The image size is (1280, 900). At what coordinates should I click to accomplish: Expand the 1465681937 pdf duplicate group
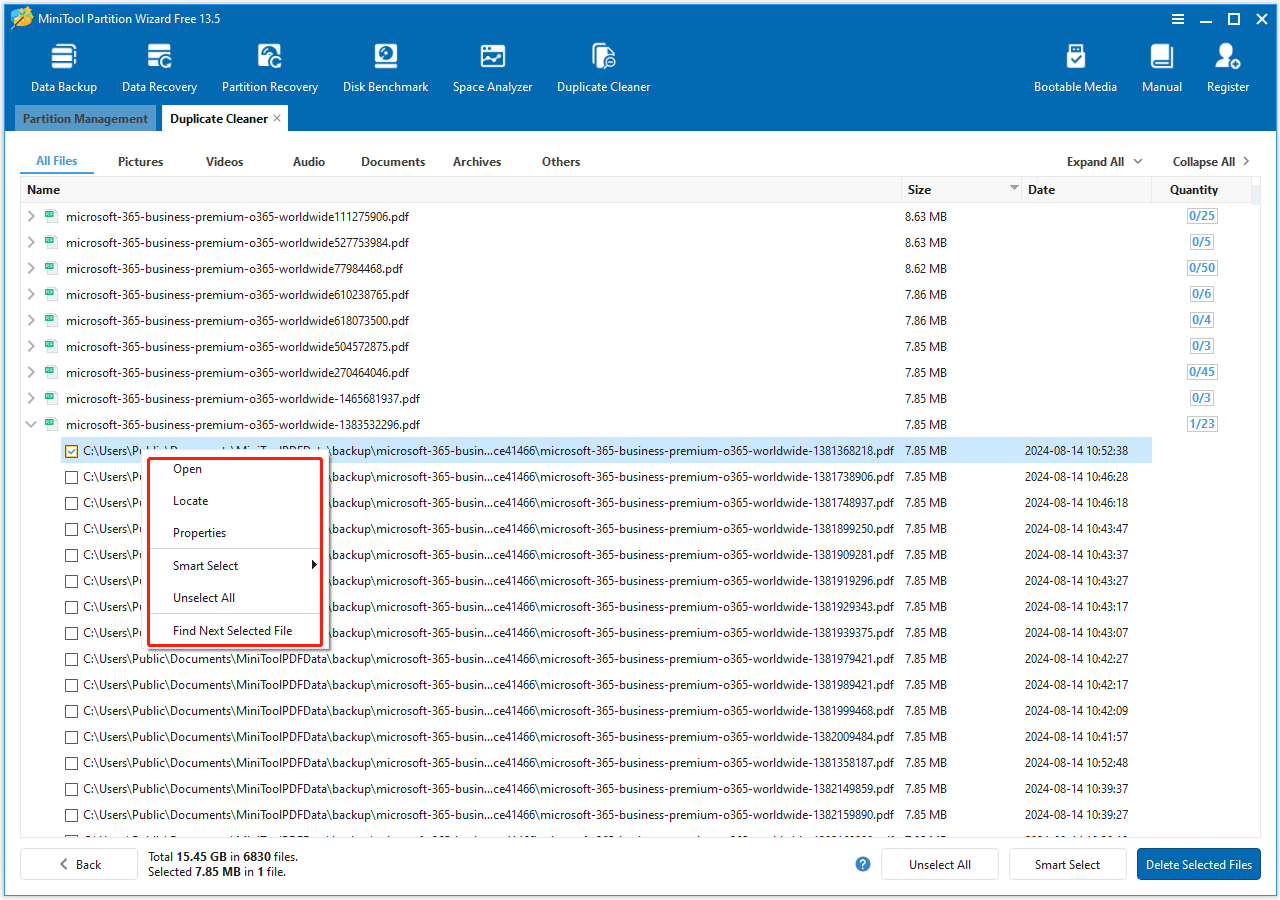click(30, 398)
